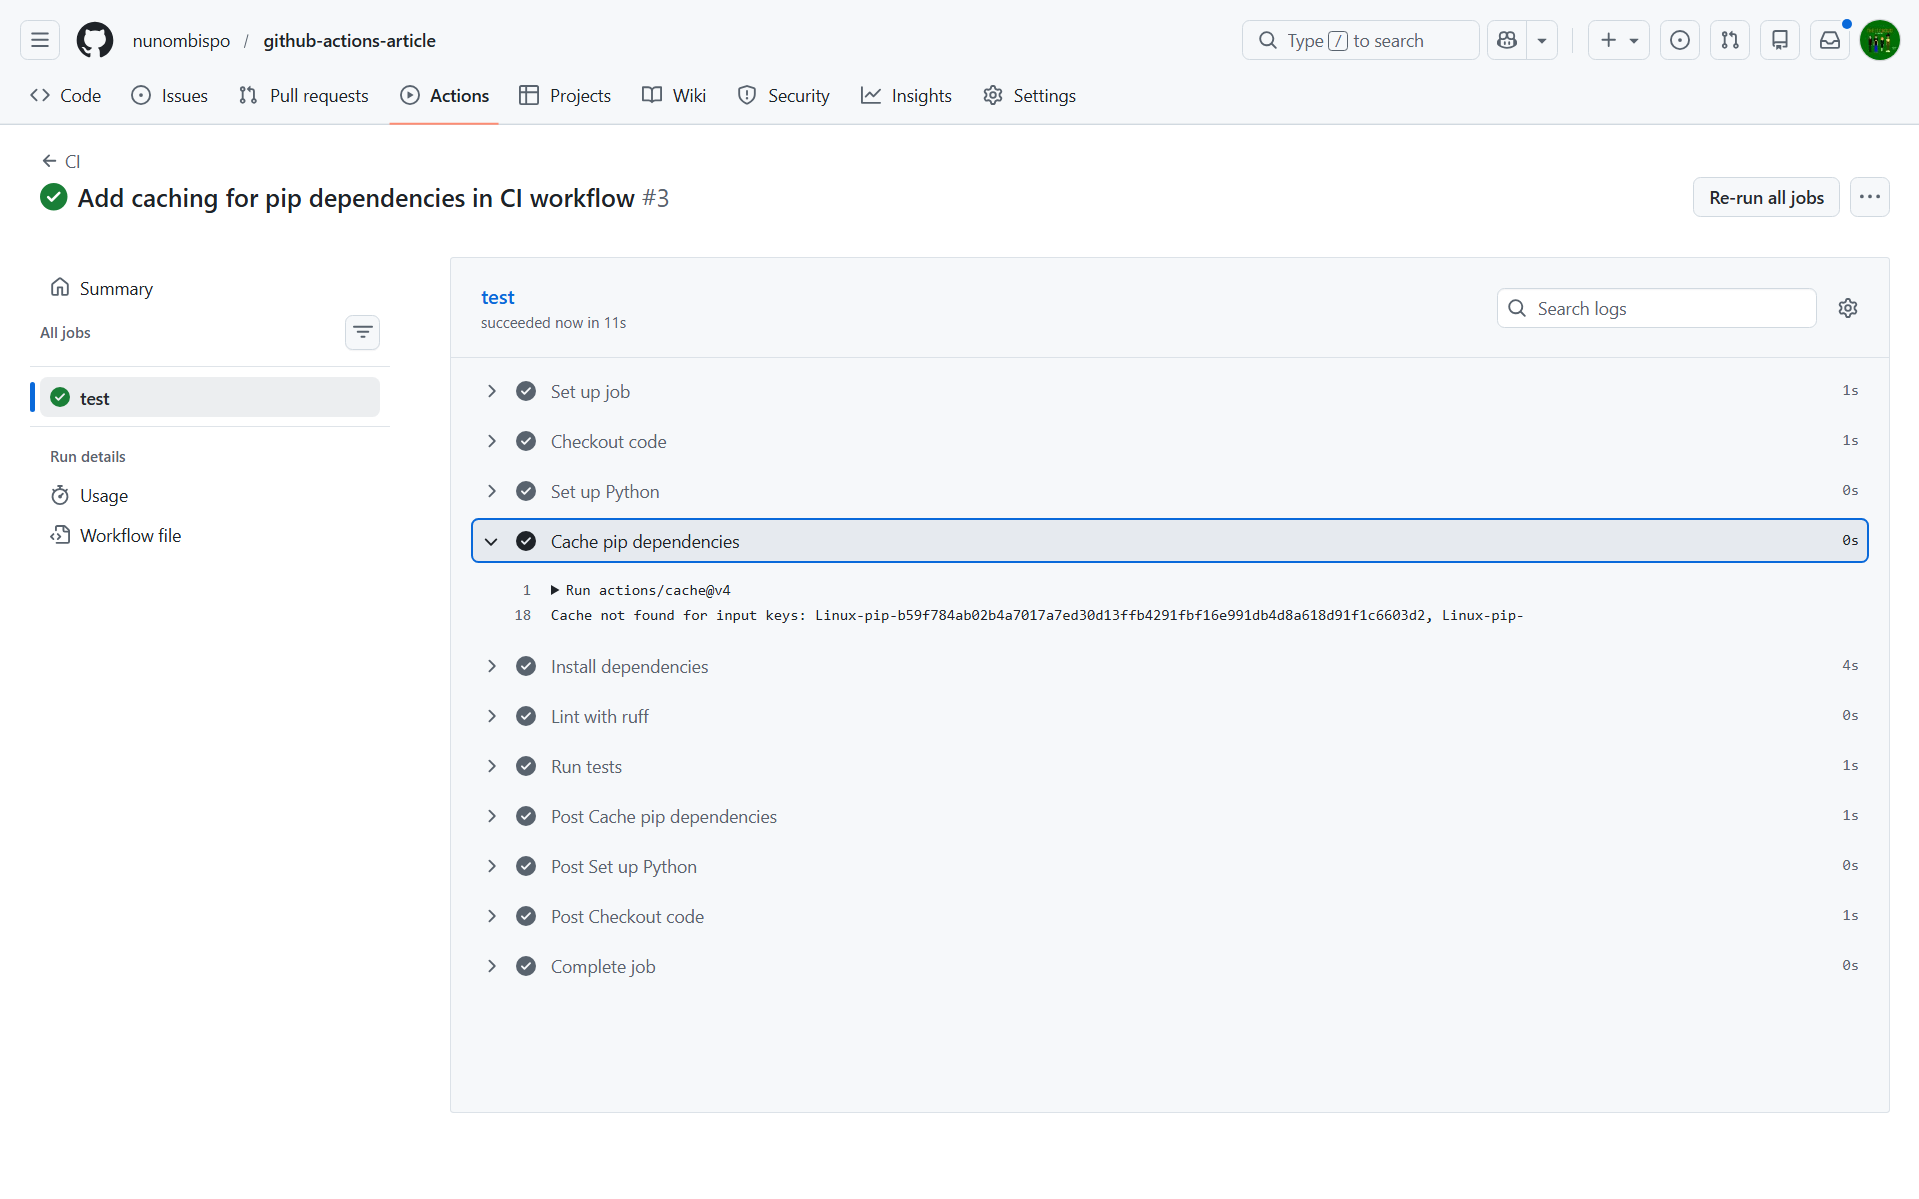Click the Re-run all jobs button

click(x=1765, y=197)
